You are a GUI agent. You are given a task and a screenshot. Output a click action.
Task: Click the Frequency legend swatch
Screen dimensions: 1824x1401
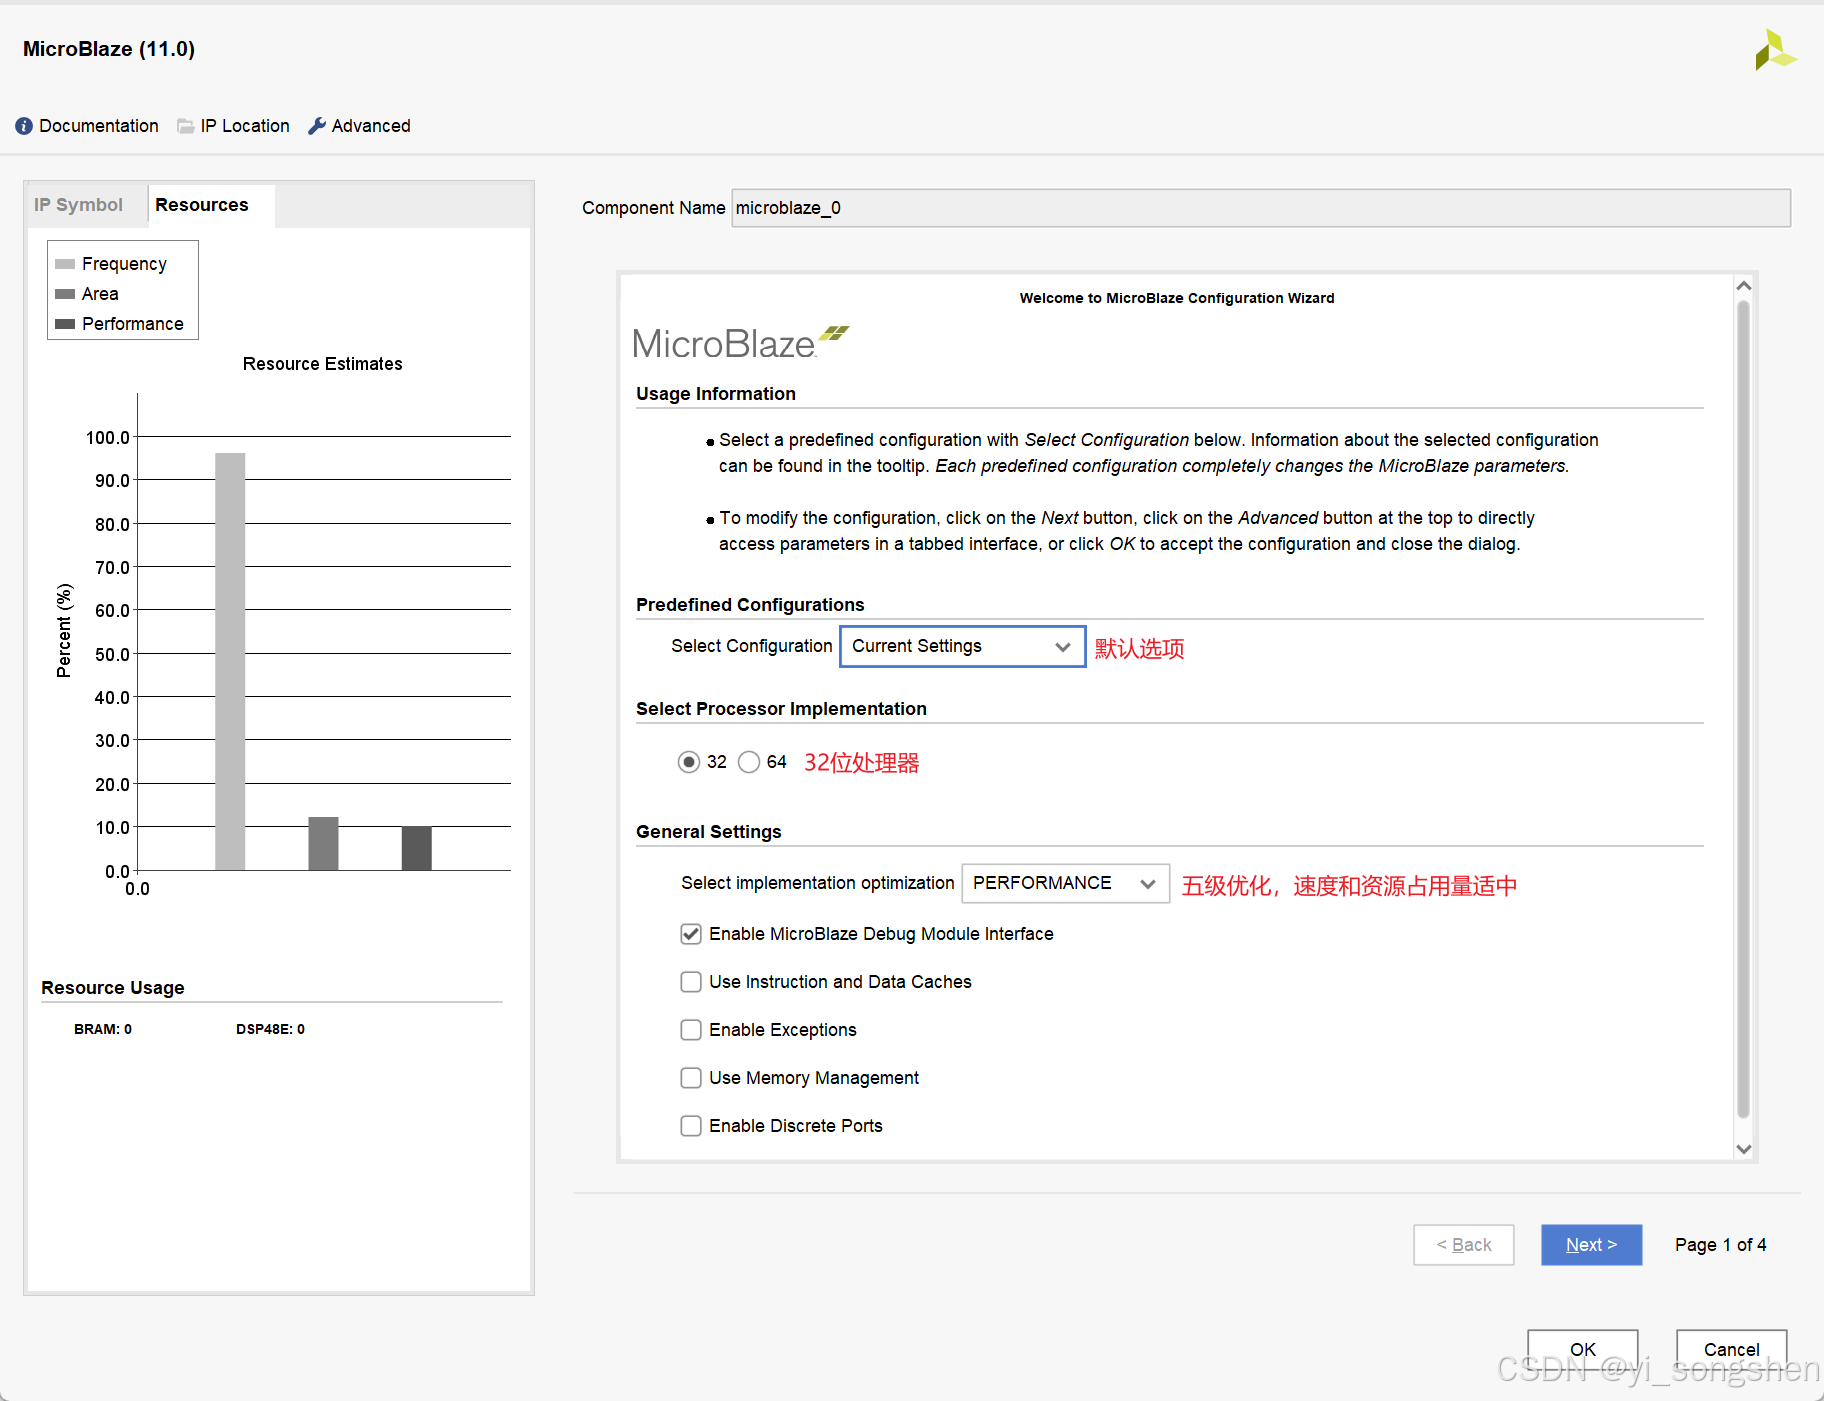tap(65, 264)
